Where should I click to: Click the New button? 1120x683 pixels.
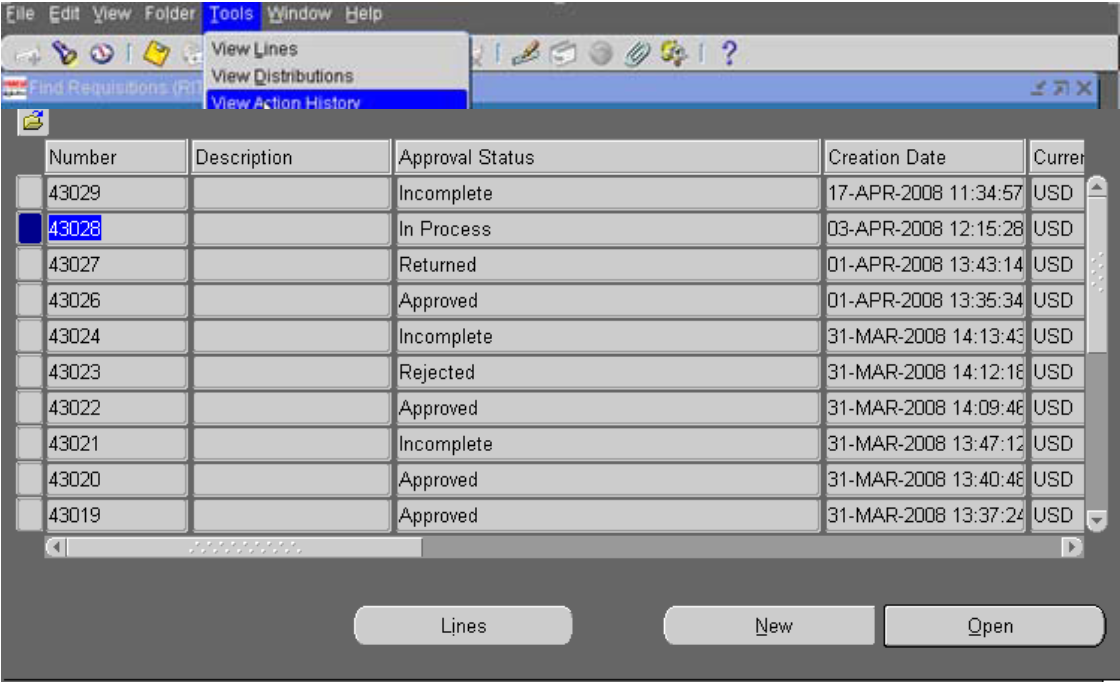(x=773, y=626)
